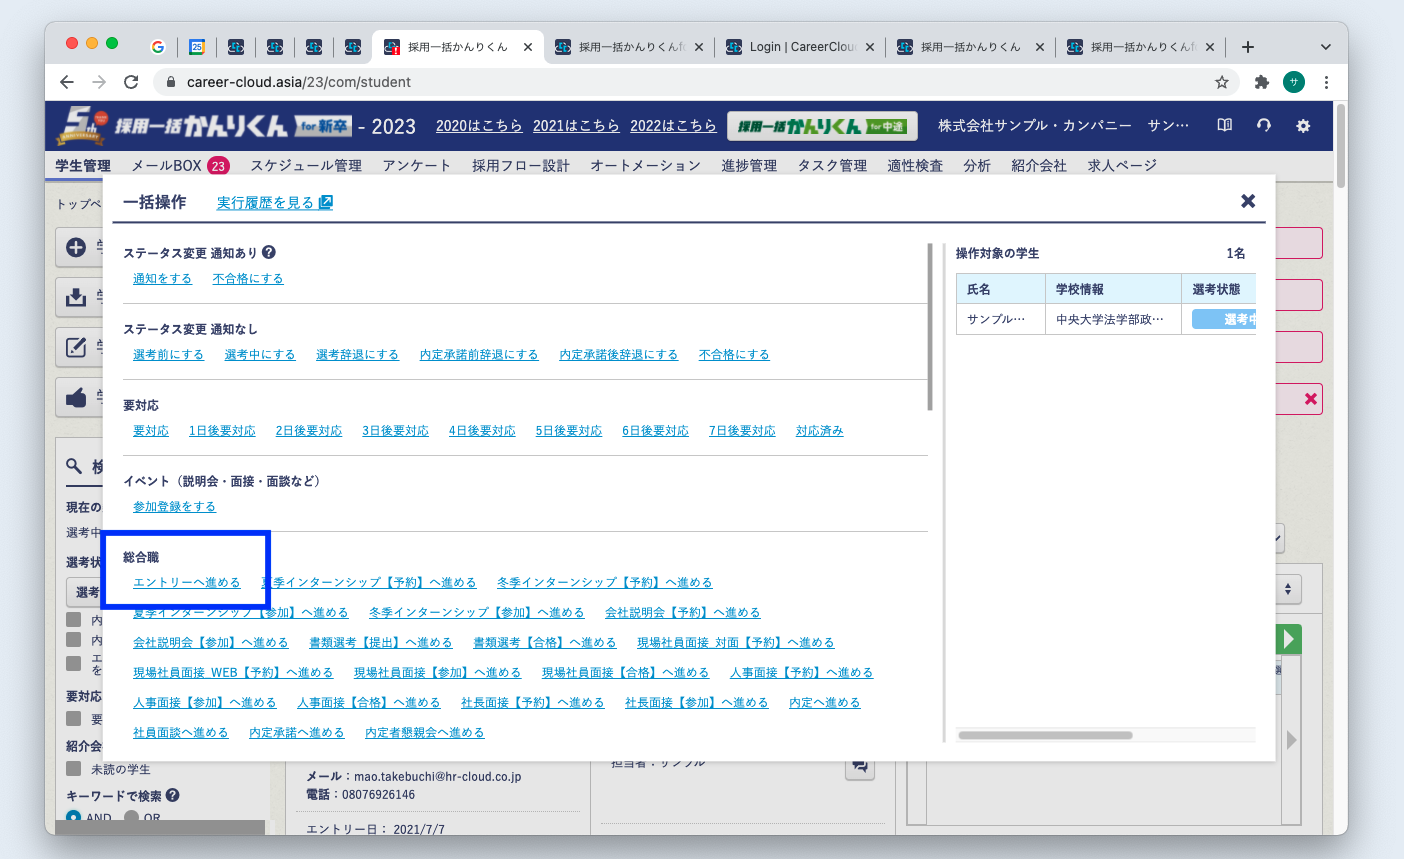Open the Chrome three-dot menu
1404x859 pixels.
click(x=1326, y=82)
